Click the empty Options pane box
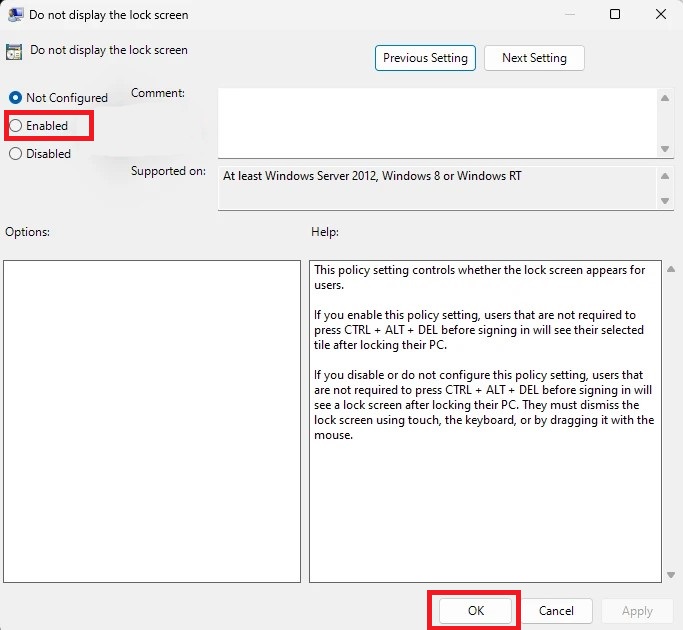The image size is (683, 630). (152, 421)
